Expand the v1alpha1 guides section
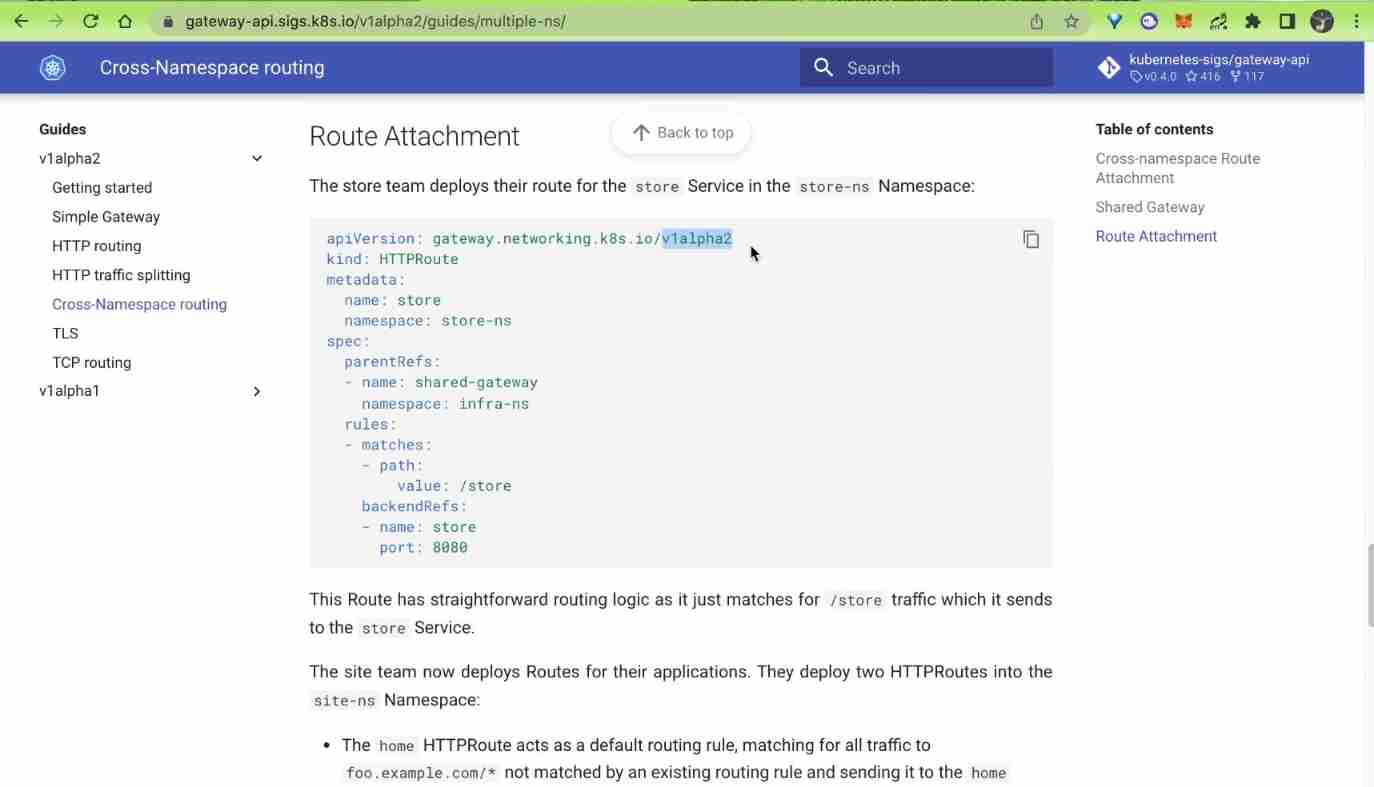This screenshot has height=787, width=1374. pyautogui.click(x=257, y=391)
